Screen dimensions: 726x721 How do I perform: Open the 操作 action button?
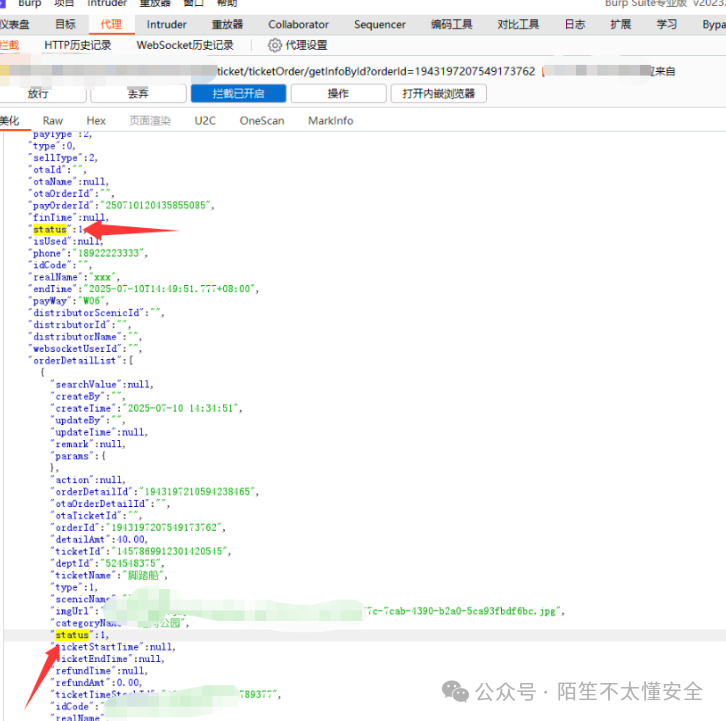338,94
